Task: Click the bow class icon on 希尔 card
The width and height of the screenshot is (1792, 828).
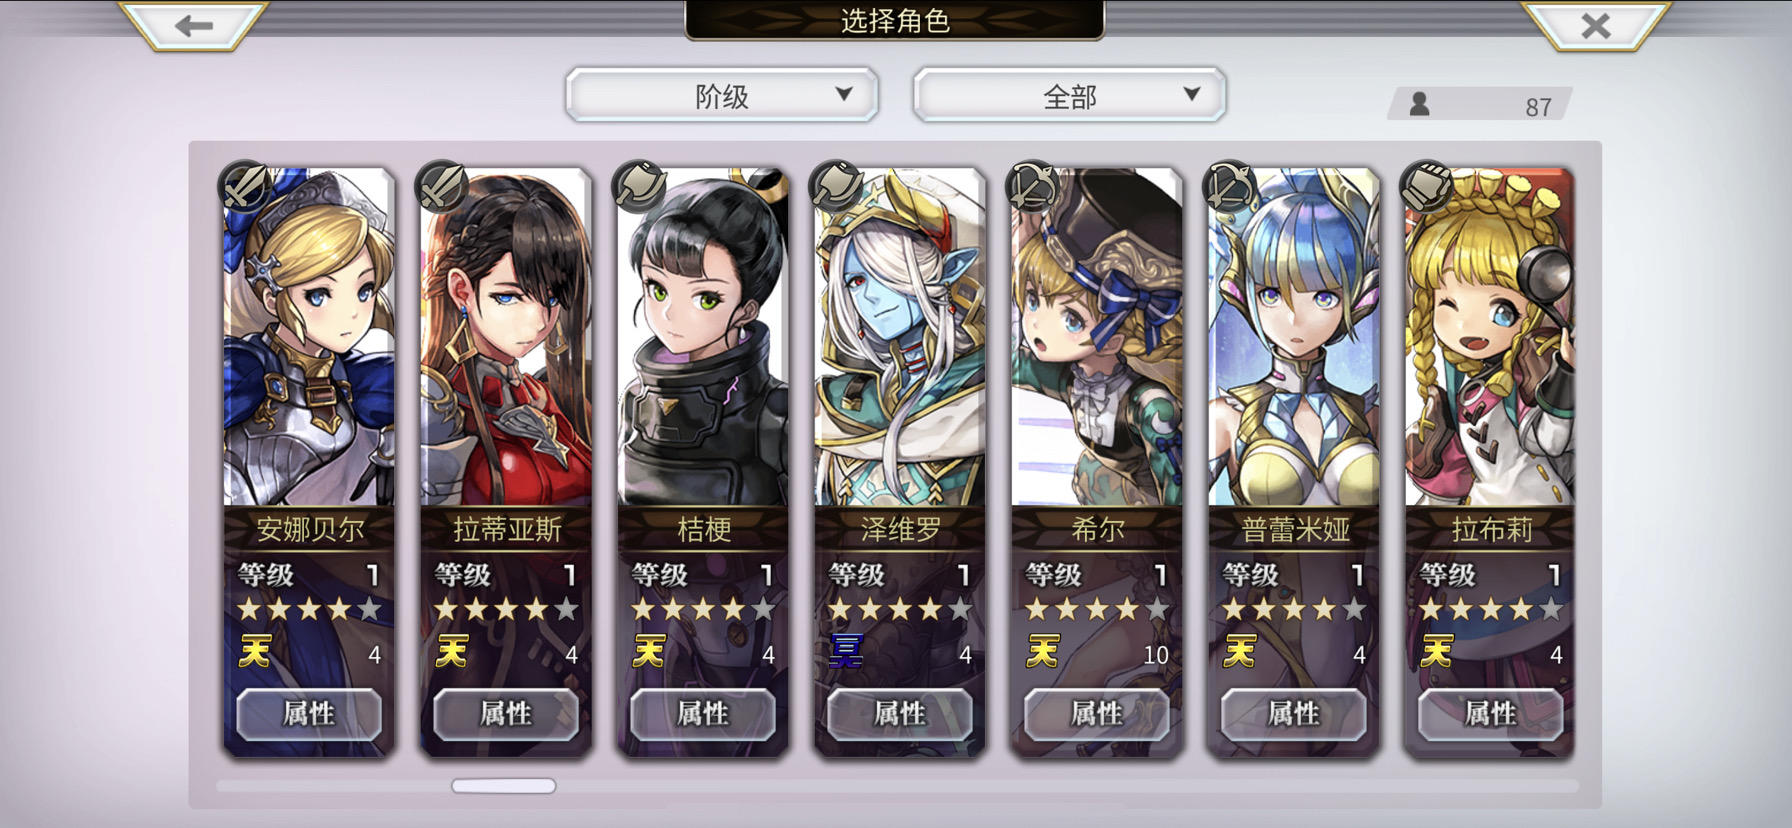Action: point(1032,185)
